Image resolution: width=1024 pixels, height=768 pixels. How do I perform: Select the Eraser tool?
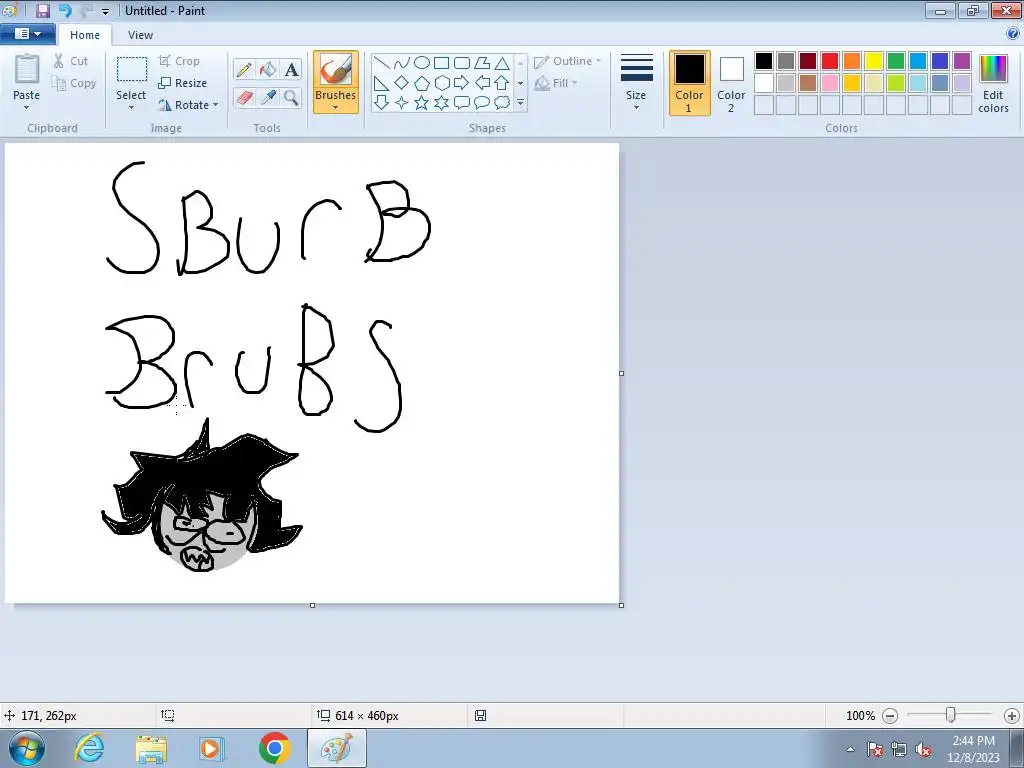click(244, 98)
